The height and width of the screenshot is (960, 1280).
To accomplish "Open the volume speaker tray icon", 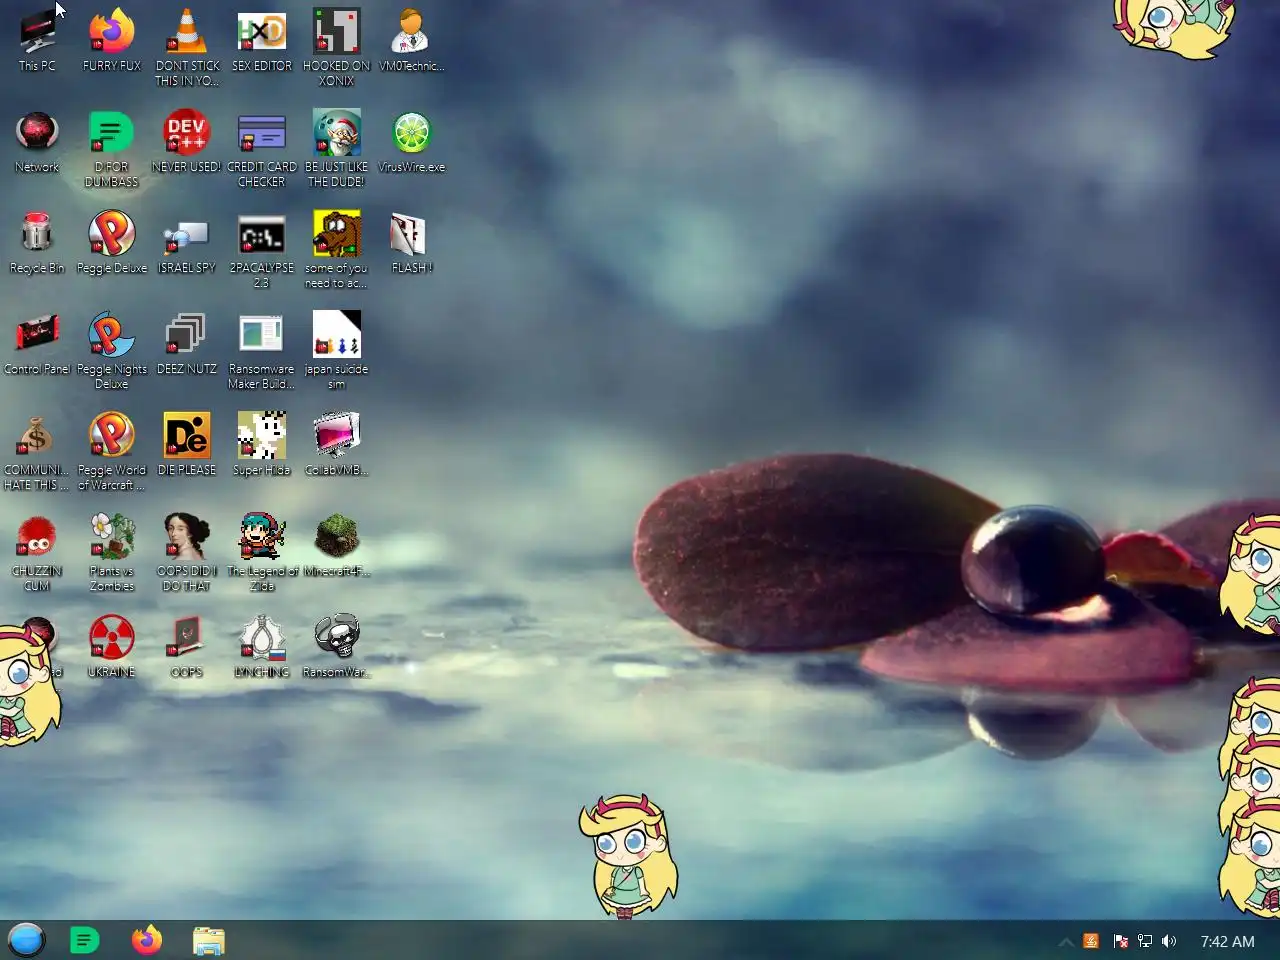I will point(1169,941).
